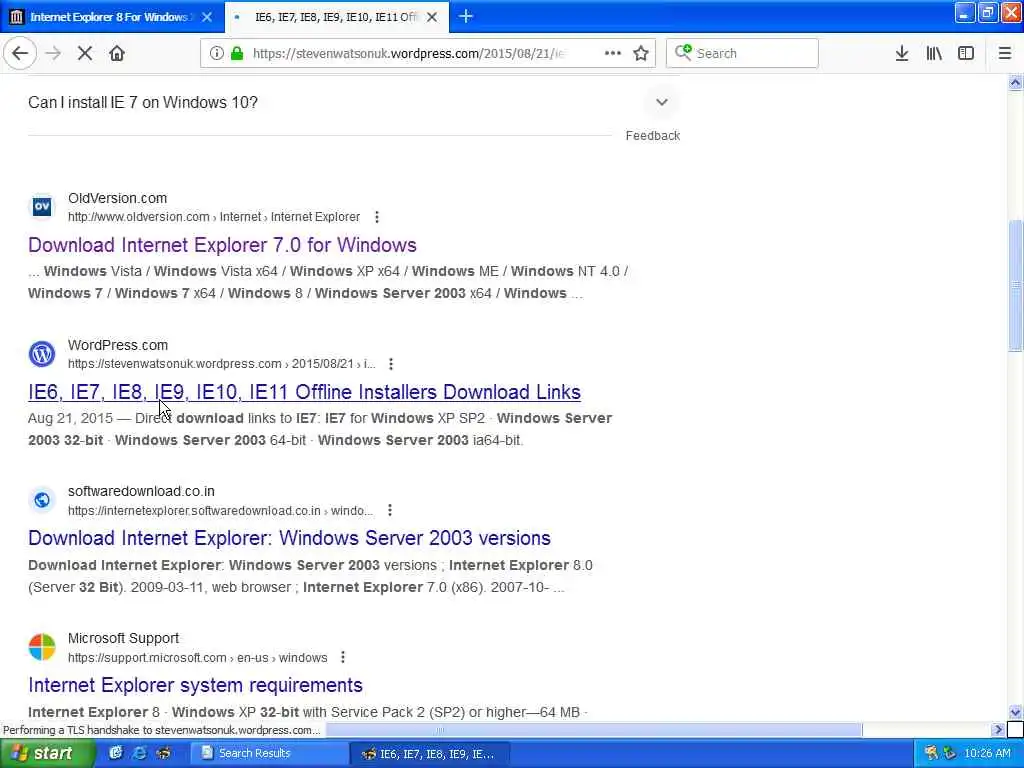Viewport: 1024px width, 768px height.
Task: Toggle the sidebar icon
Action: (x=966, y=54)
